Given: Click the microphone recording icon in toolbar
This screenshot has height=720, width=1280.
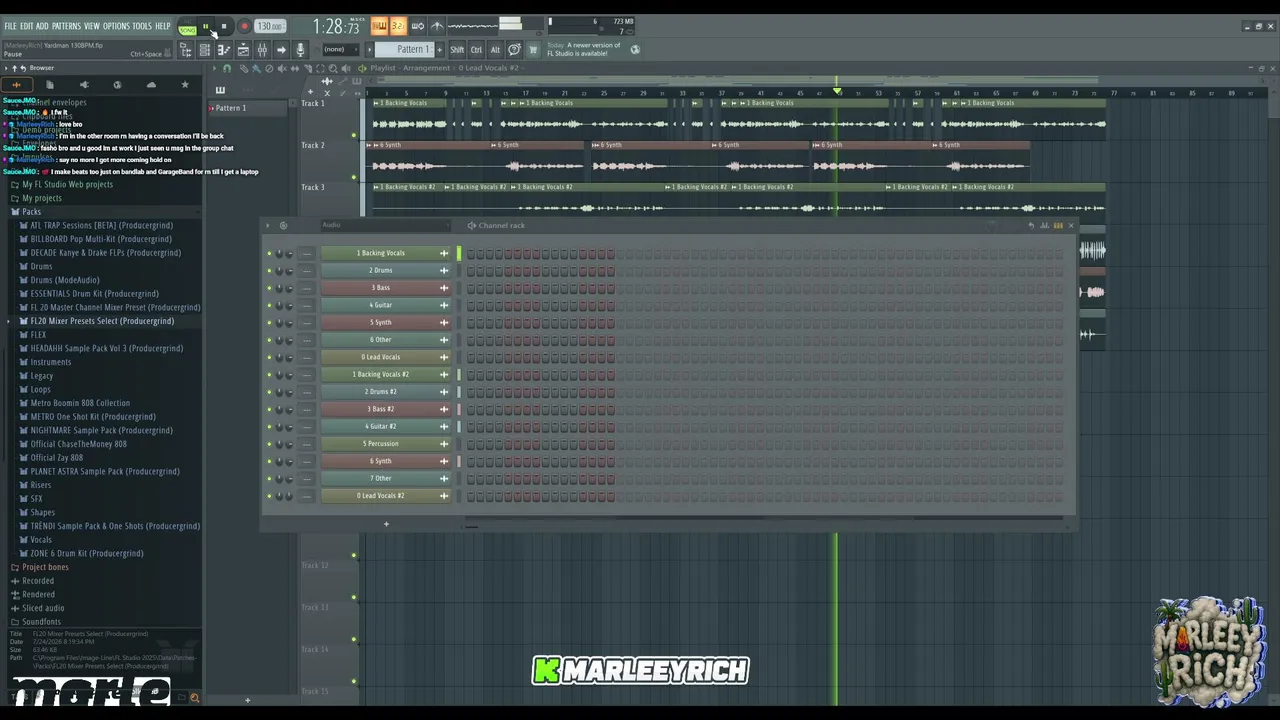Looking at the screenshot, I should 300,50.
